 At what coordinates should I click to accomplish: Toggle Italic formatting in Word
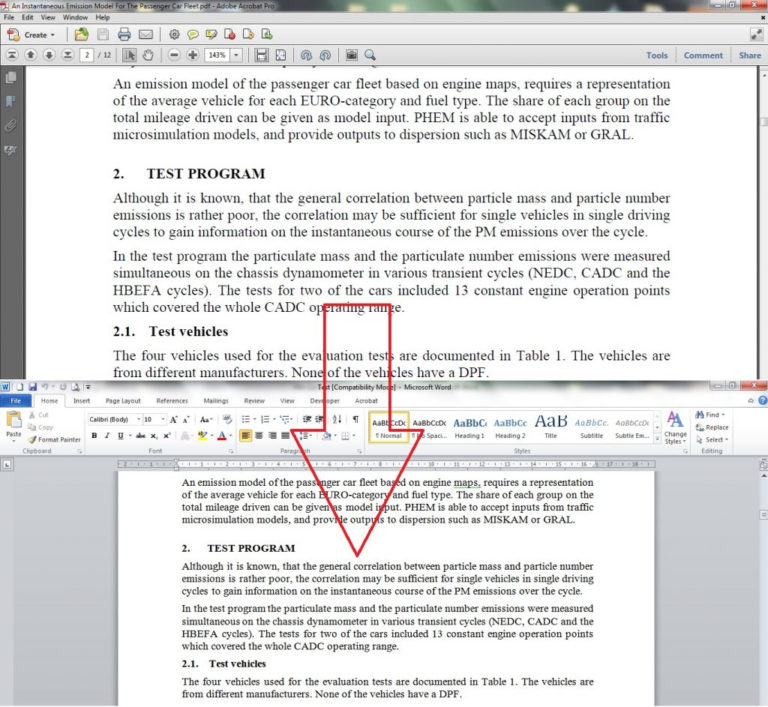pyautogui.click(x=107, y=436)
